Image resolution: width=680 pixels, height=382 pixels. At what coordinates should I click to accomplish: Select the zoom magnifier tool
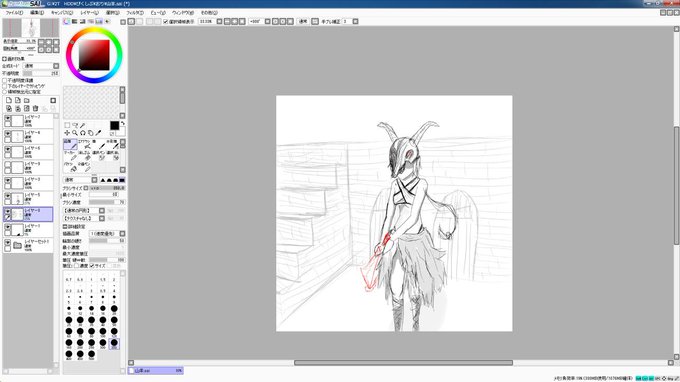click(x=75, y=133)
